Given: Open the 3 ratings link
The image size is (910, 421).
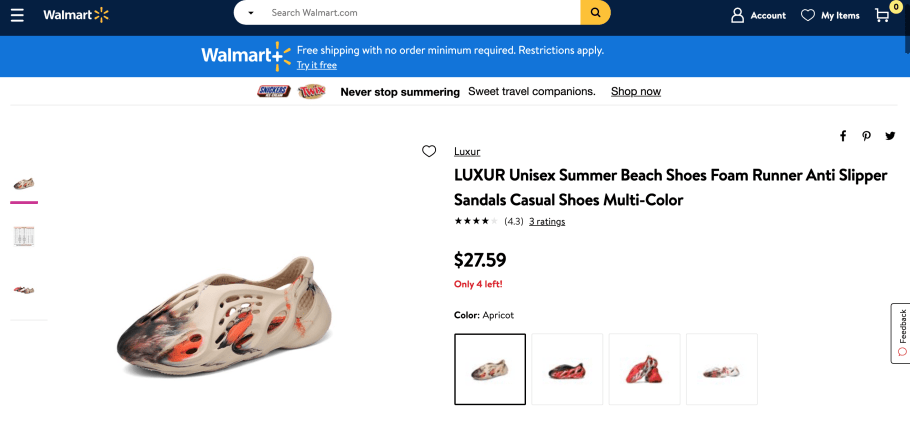Looking at the screenshot, I should tap(547, 222).
